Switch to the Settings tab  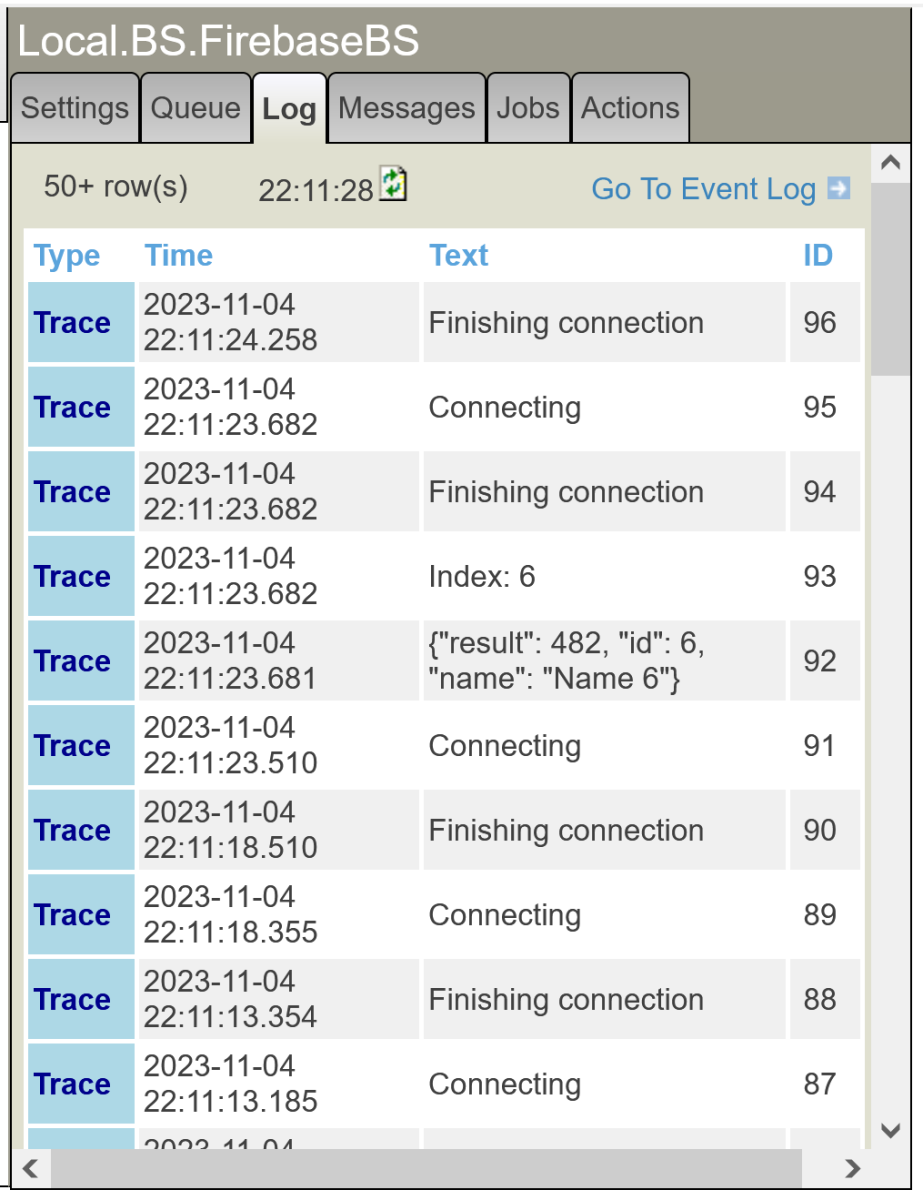pyautogui.click(x=75, y=108)
